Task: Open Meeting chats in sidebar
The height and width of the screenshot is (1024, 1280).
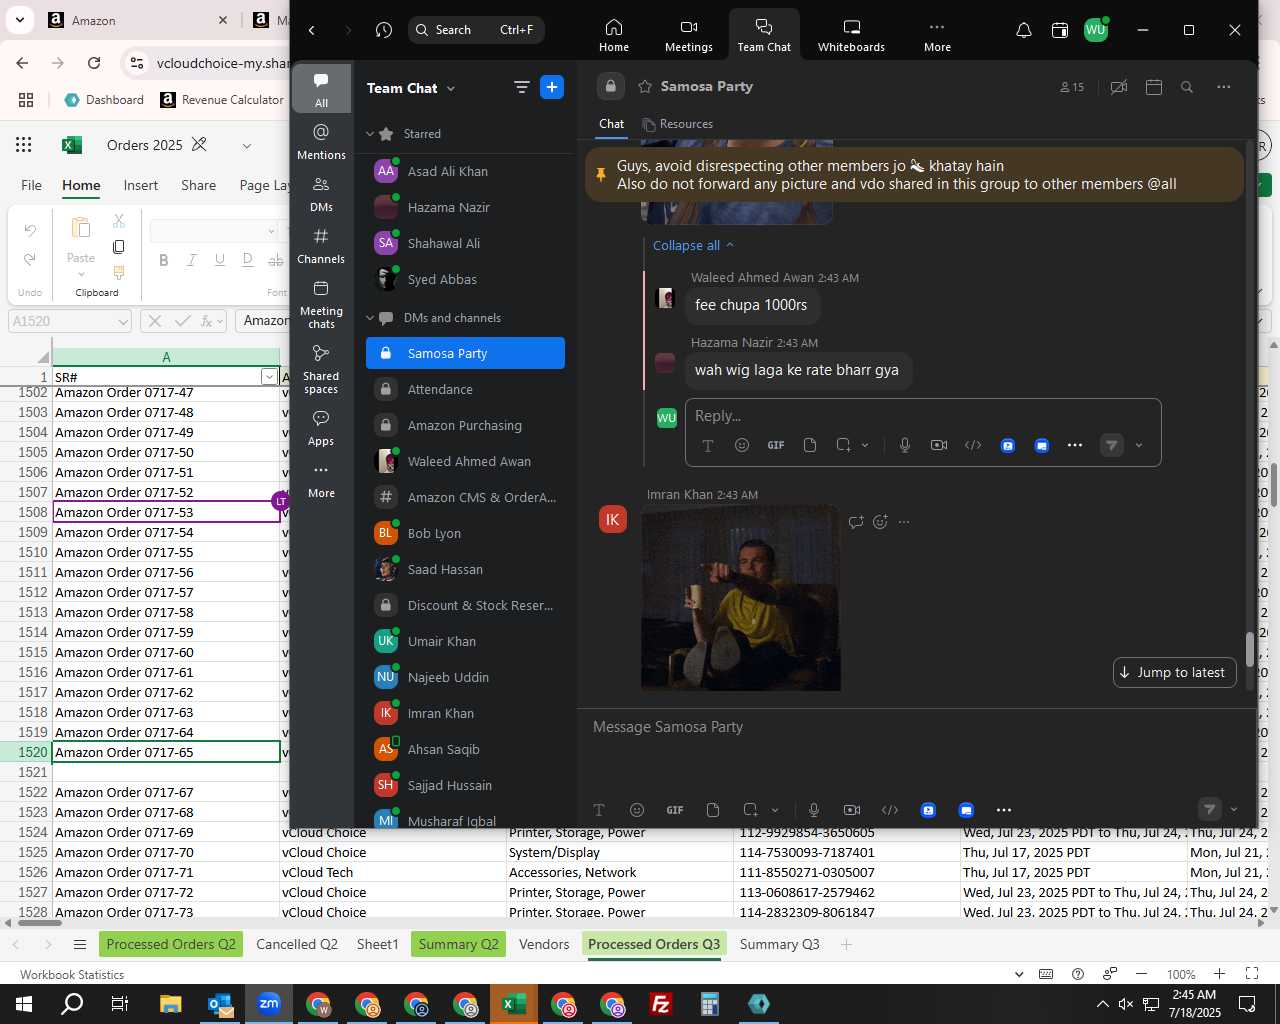Action: [321, 303]
